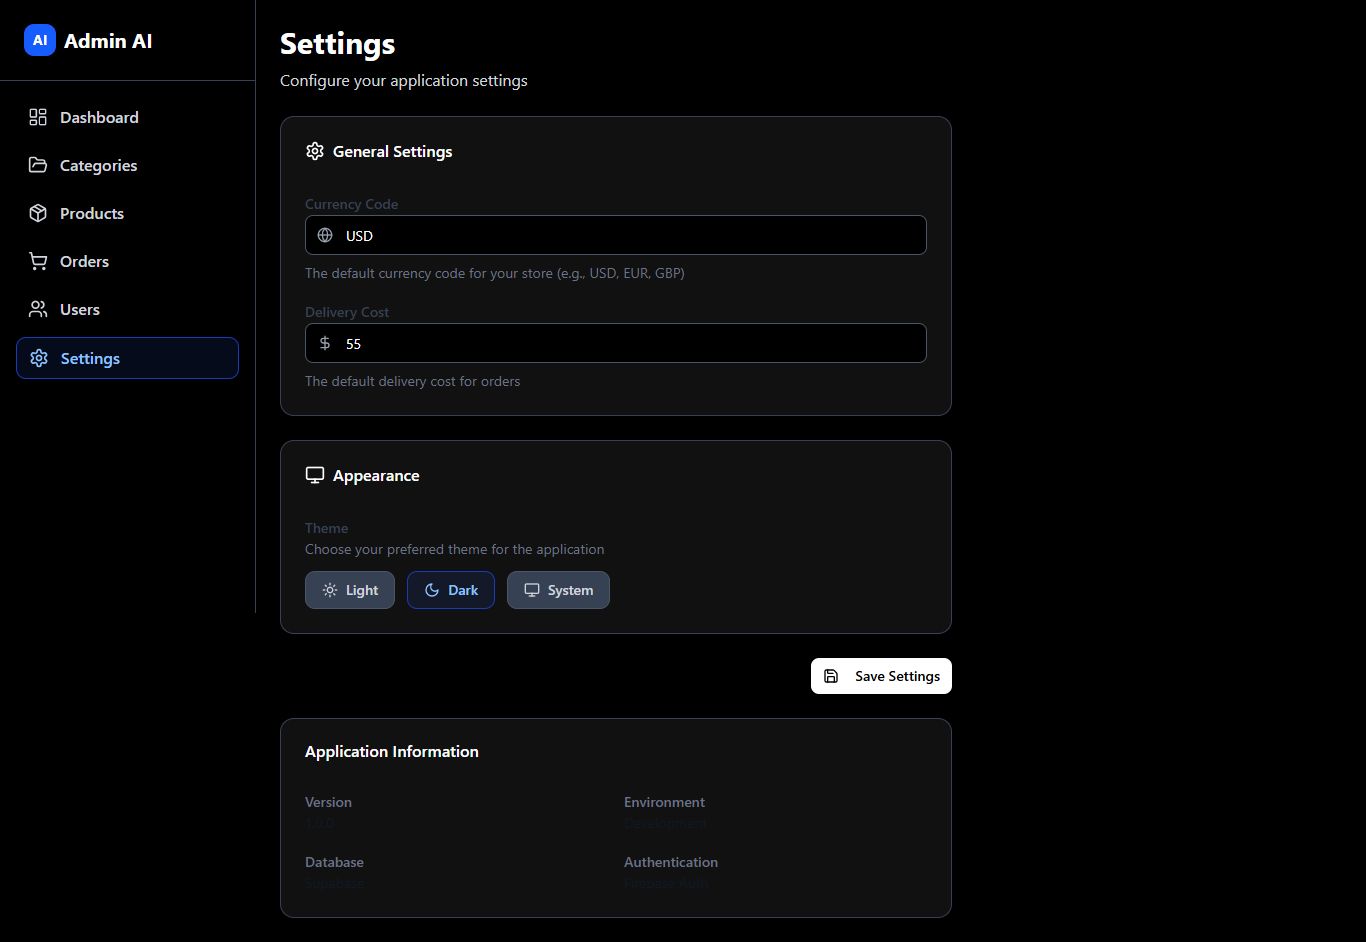
Task: Click the globe icon in Currency Code field
Action: click(x=325, y=235)
